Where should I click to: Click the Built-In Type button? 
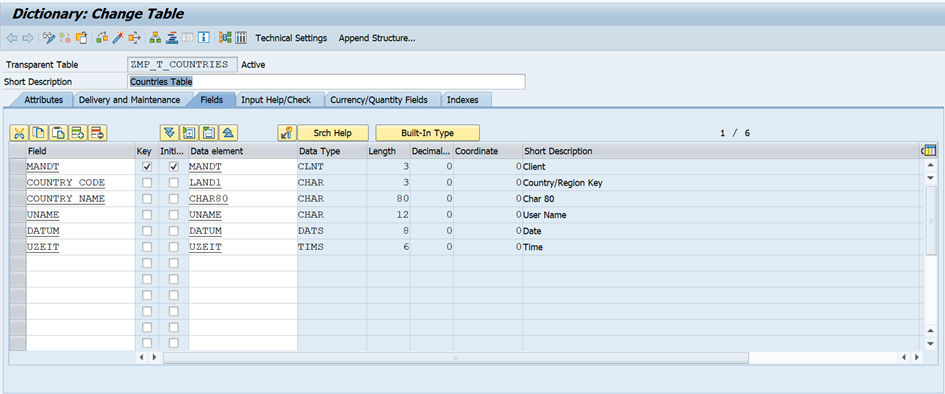pyautogui.click(x=427, y=133)
